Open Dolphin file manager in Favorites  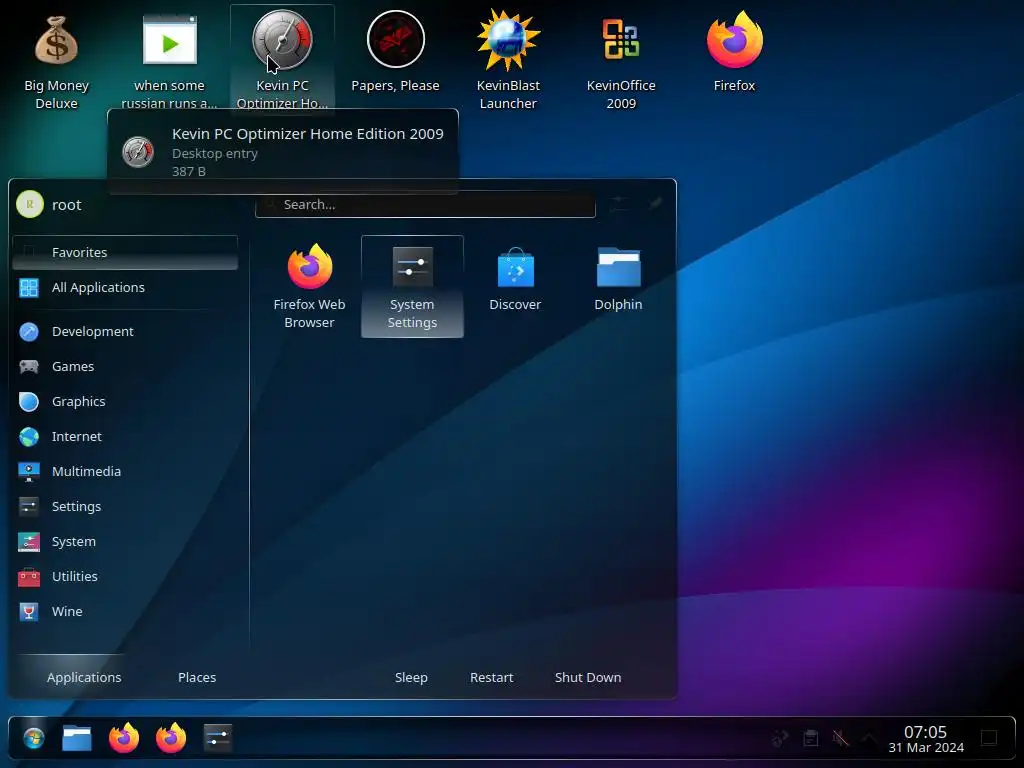click(x=618, y=280)
